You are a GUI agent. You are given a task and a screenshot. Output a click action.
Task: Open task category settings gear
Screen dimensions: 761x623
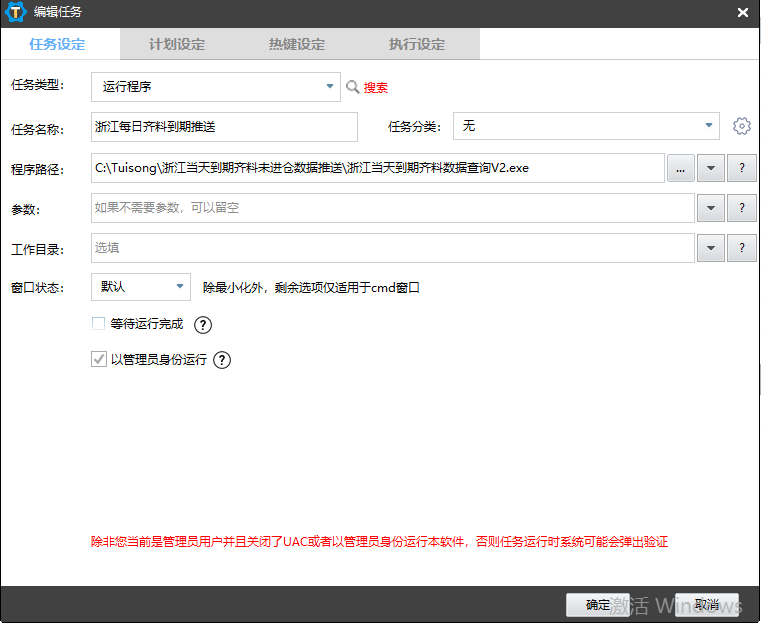741,126
